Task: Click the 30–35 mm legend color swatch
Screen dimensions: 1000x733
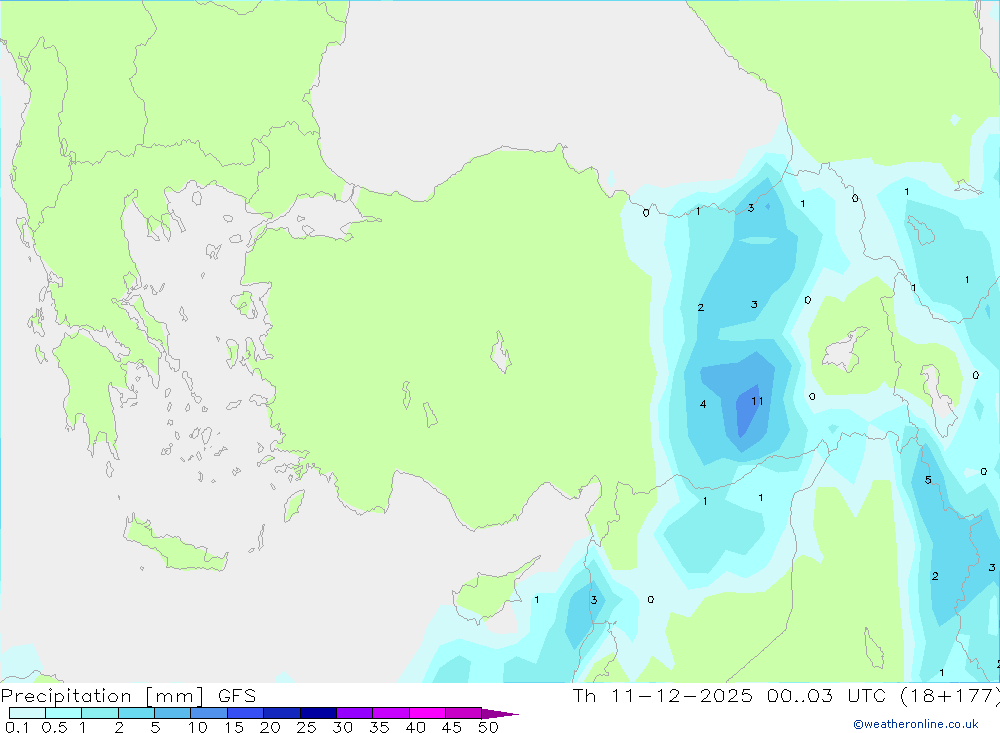Action: click(x=355, y=713)
